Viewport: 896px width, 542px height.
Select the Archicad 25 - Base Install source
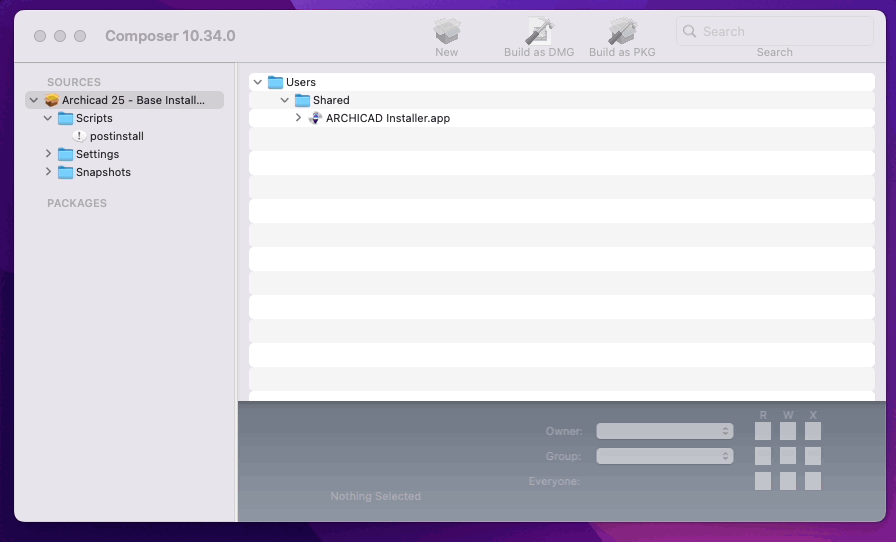[125, 100]
